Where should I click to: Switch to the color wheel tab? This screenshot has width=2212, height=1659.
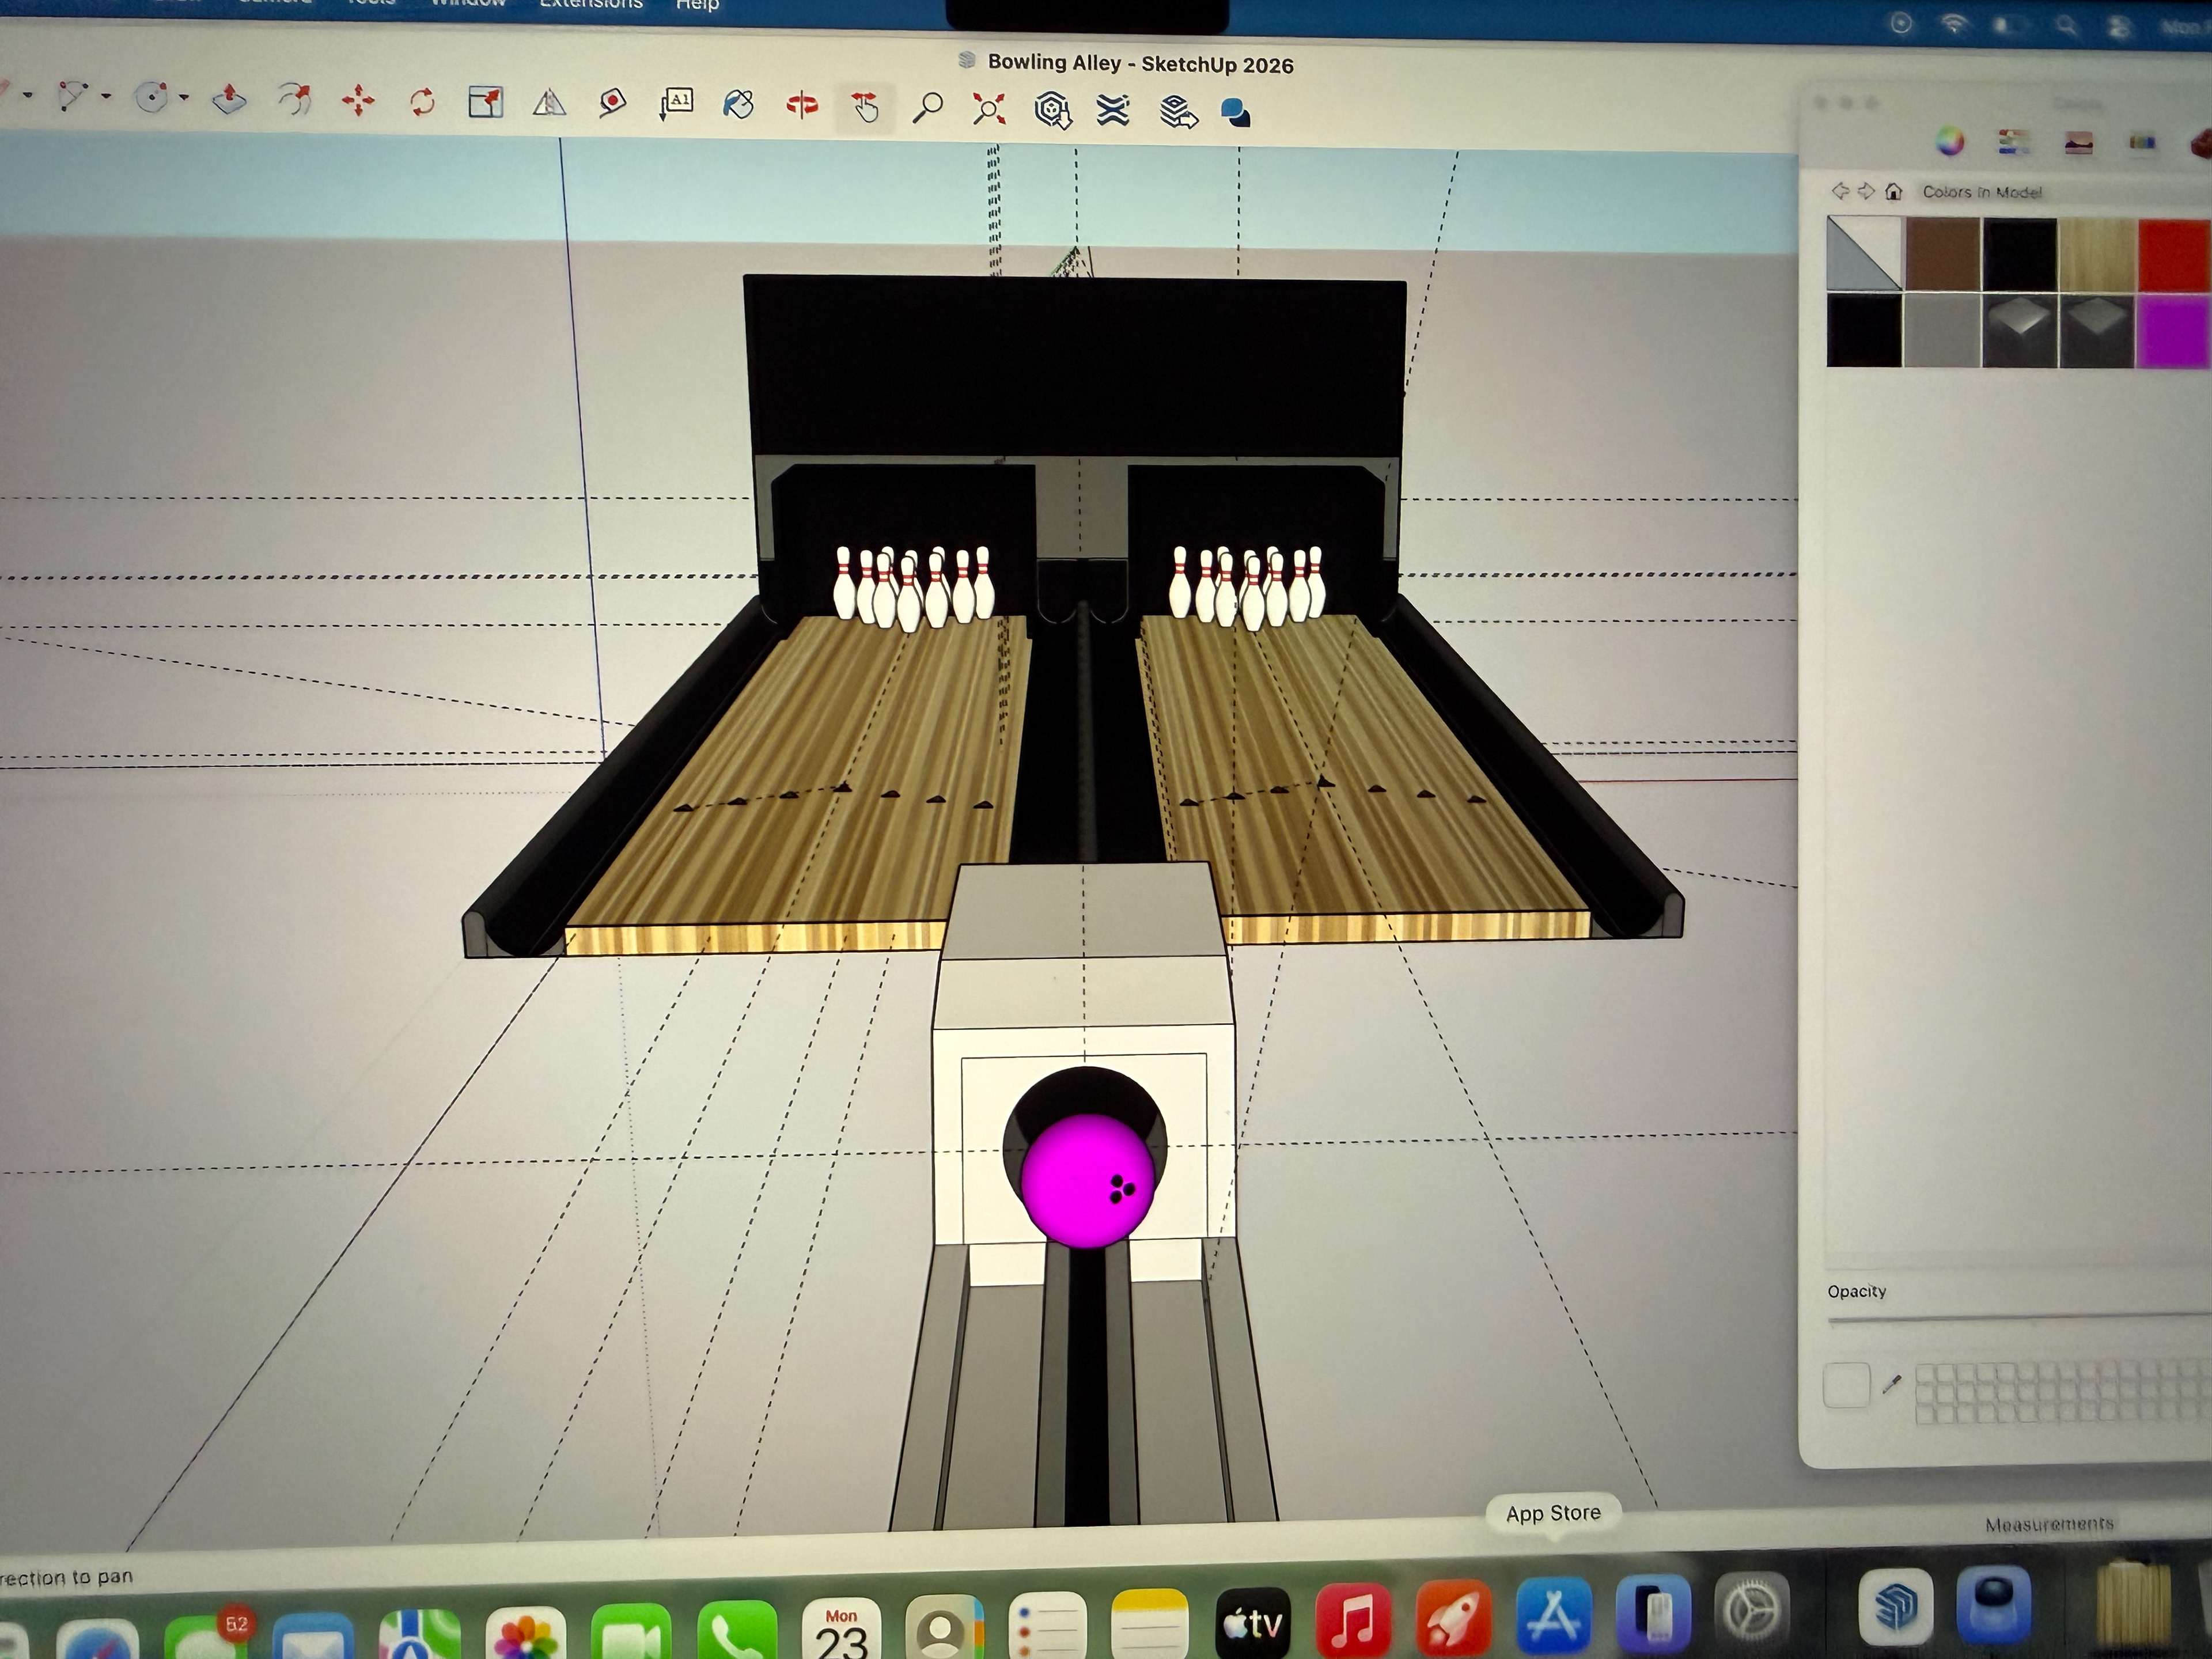point(1949,142)
